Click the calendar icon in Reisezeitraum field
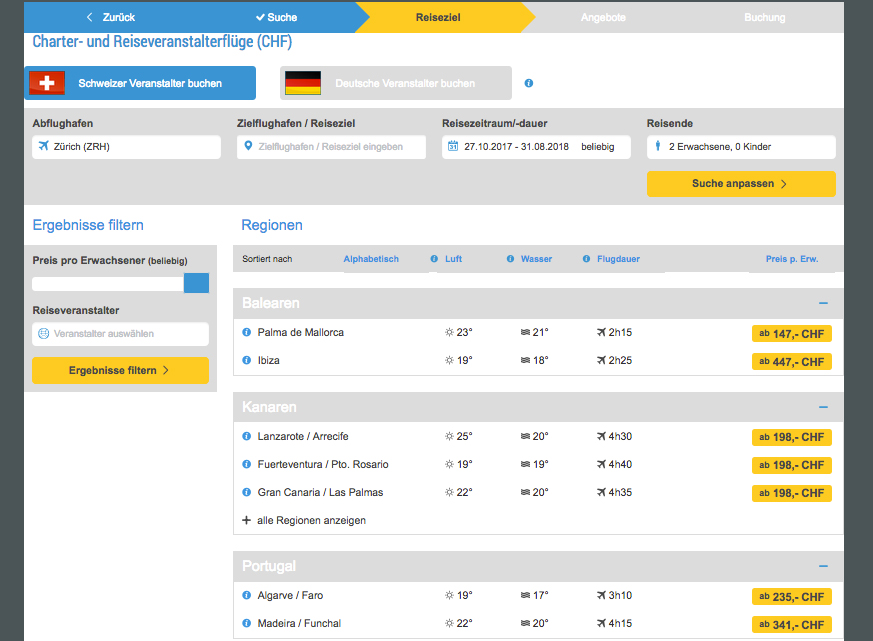The width and height of the screenshot is (873, 641). [x=453, y=147]
